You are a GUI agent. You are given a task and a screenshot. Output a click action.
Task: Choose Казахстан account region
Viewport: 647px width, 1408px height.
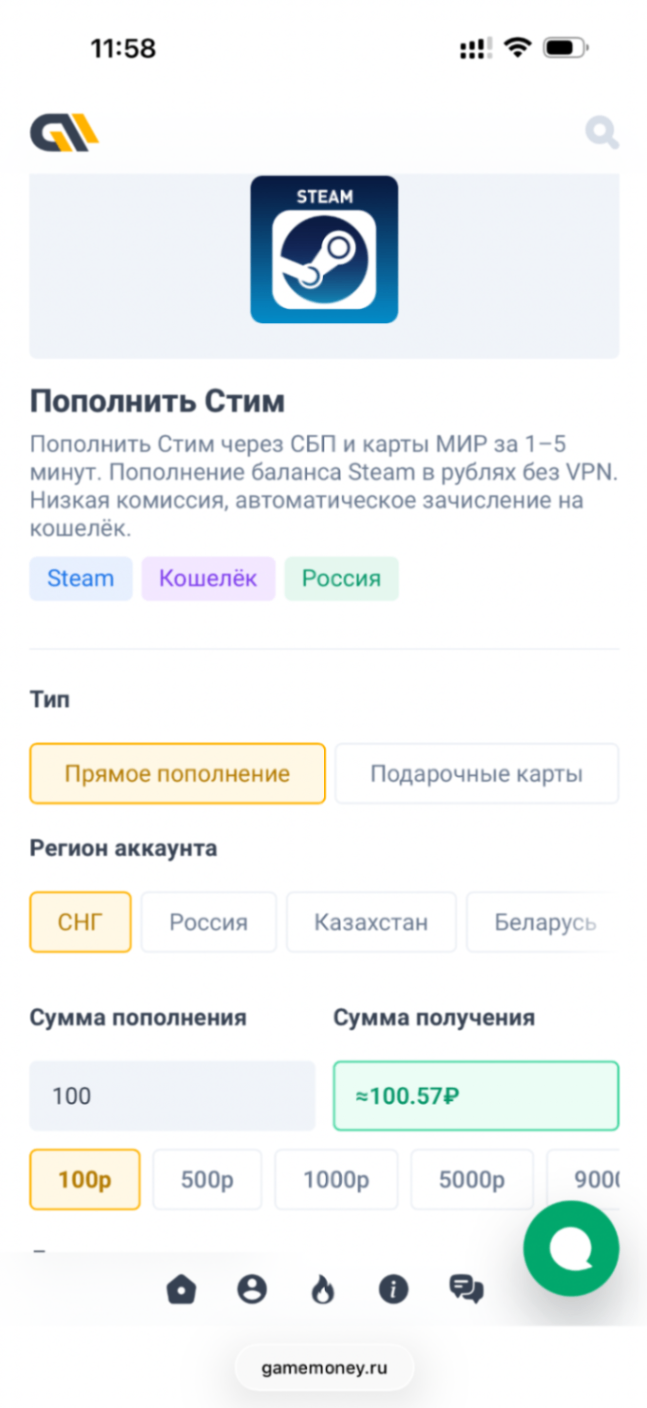pyautogui.click(x=371, y=922)
